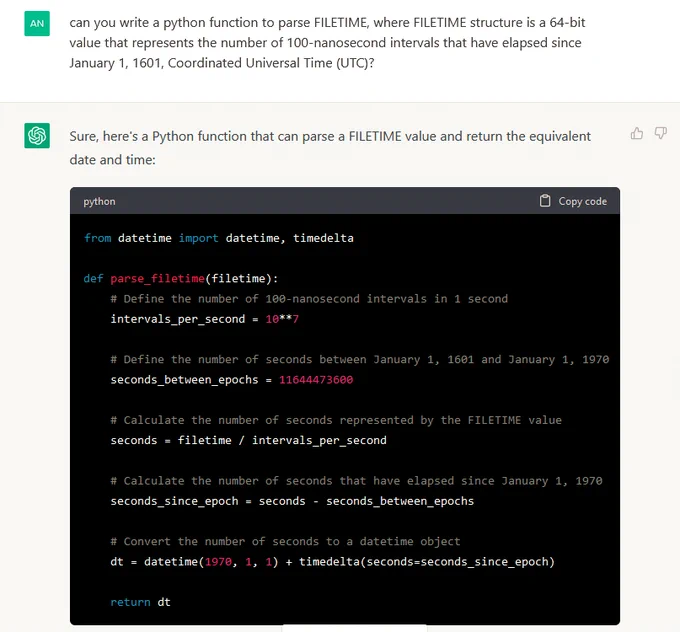Click the 'intervals_per_second = 10**7' line
The image size is (680, 632).
205,319
